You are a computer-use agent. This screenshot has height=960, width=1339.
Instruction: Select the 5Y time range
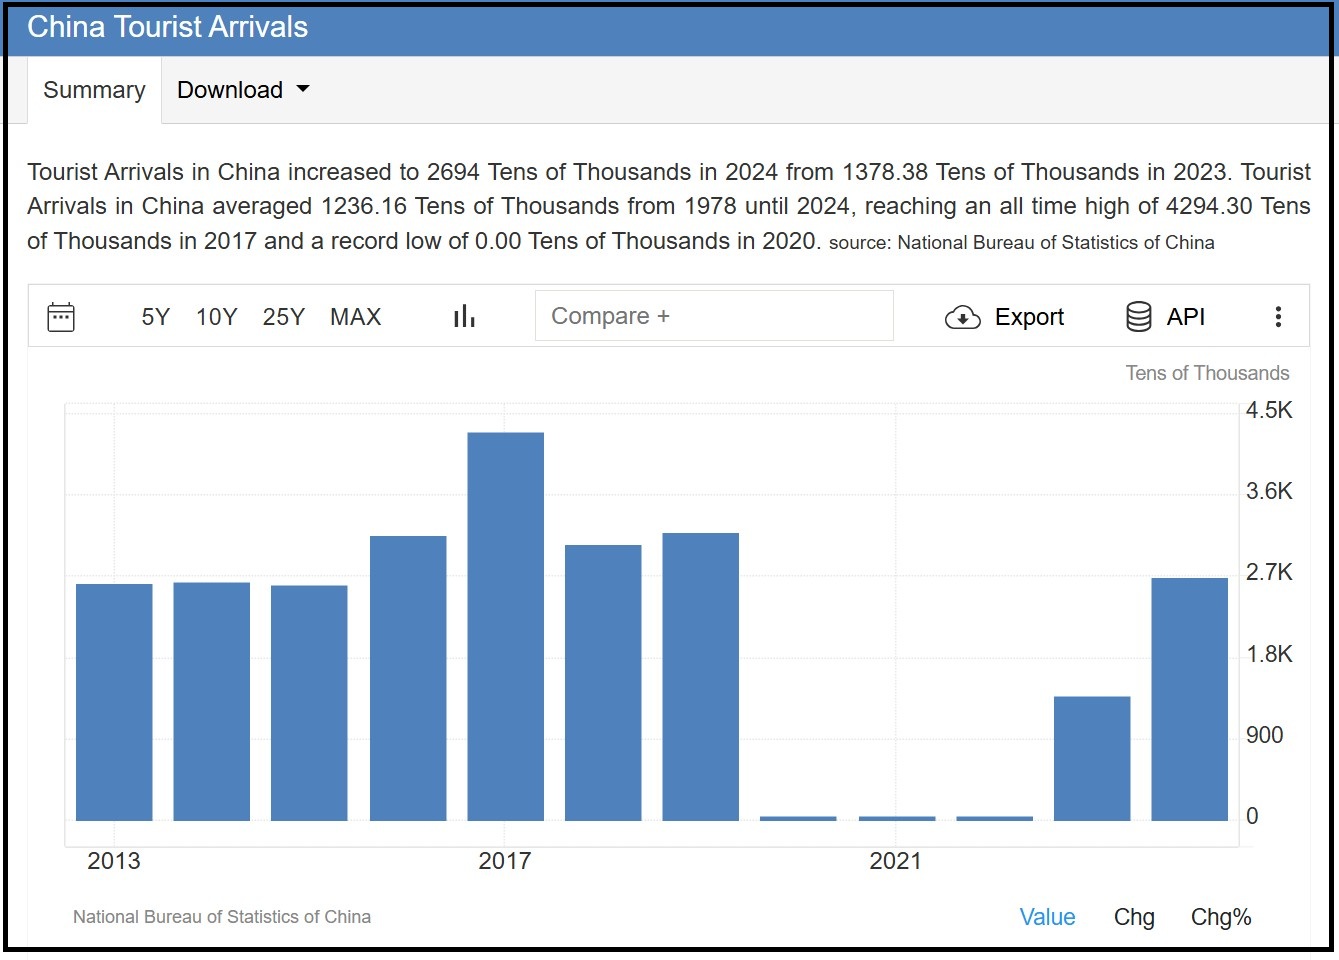(x=155, y=316)
